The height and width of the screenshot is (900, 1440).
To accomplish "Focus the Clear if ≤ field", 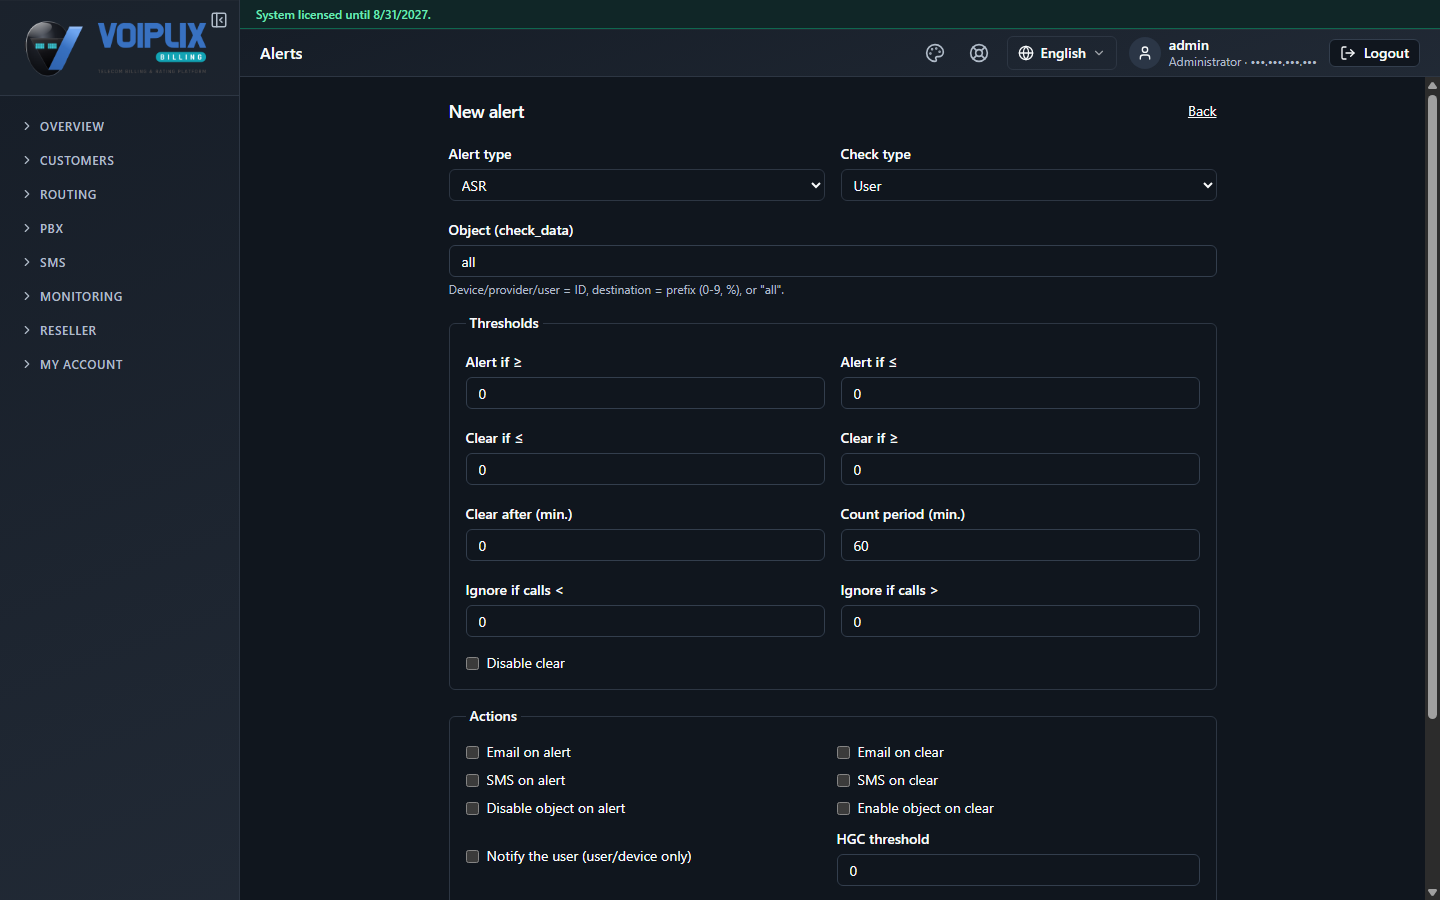I will (x=645, y=469).
